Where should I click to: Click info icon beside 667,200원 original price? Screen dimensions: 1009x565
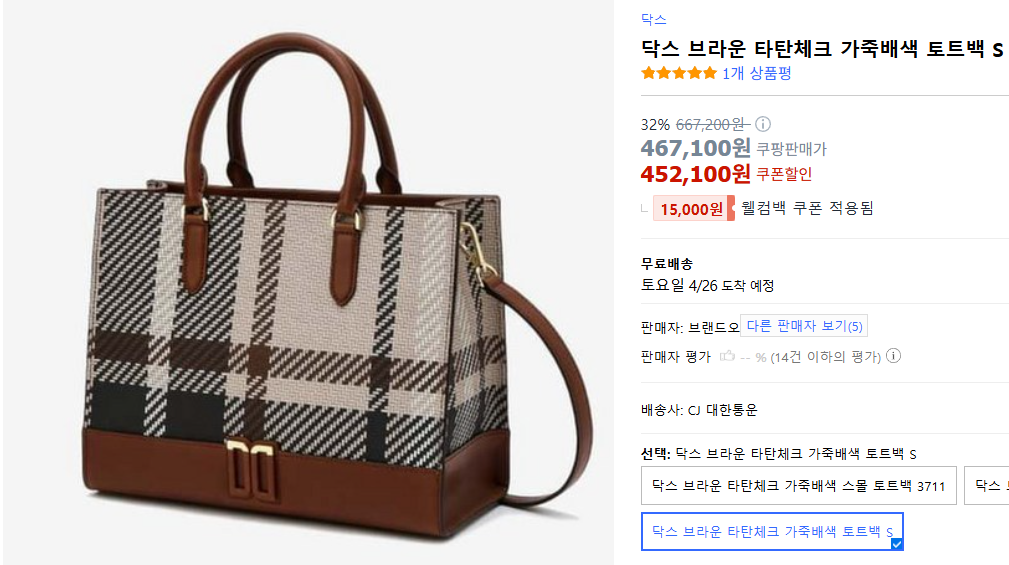pos(763,124)
